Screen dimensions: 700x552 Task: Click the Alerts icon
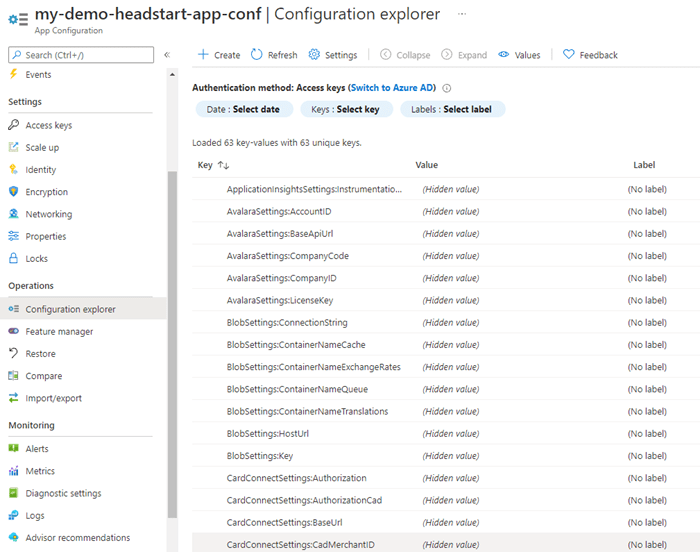pyautogui.click(x=13, y=448)
